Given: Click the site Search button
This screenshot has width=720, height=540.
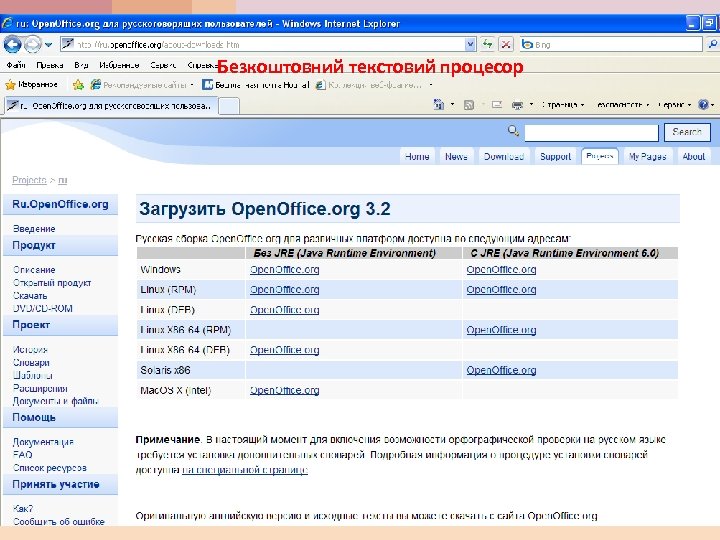Looking at the screenshot, I should (687, 132).
